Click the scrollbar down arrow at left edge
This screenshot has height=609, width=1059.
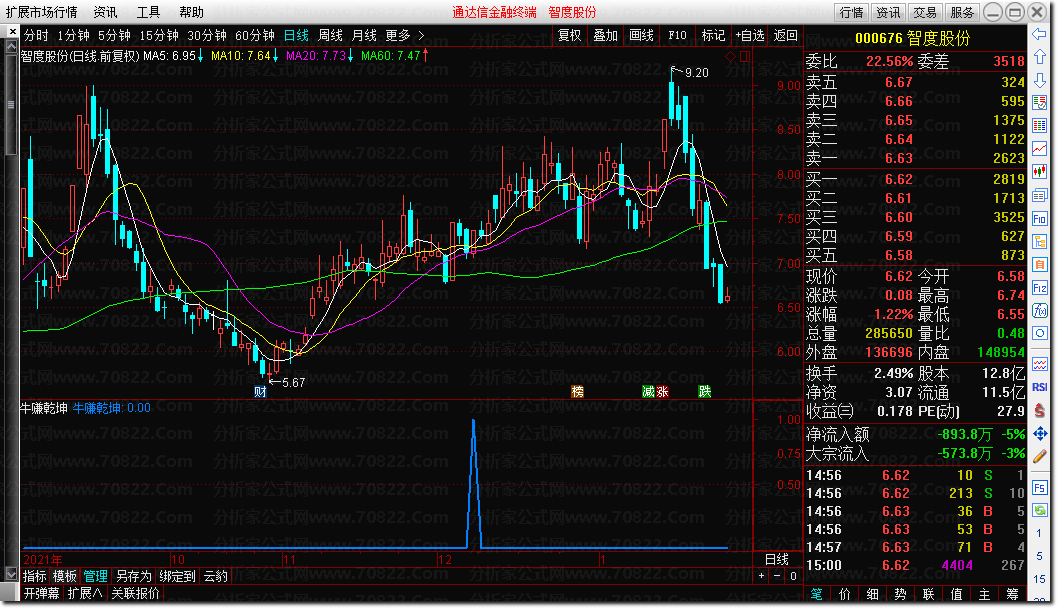pyautogui.click(x=11, y=574)
